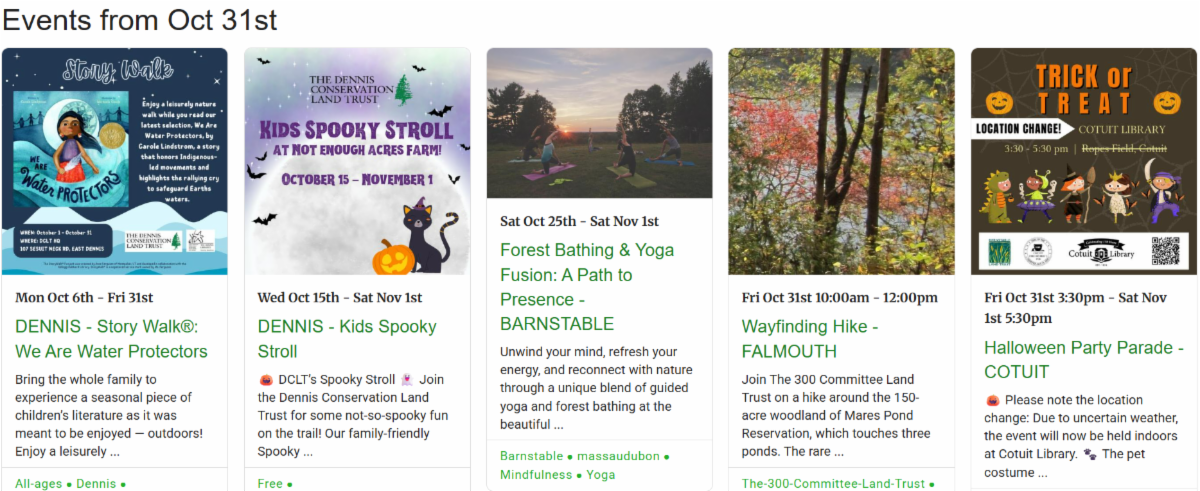Click the 'Free' tag on Spooky Stroll

[x=270, y=484]
